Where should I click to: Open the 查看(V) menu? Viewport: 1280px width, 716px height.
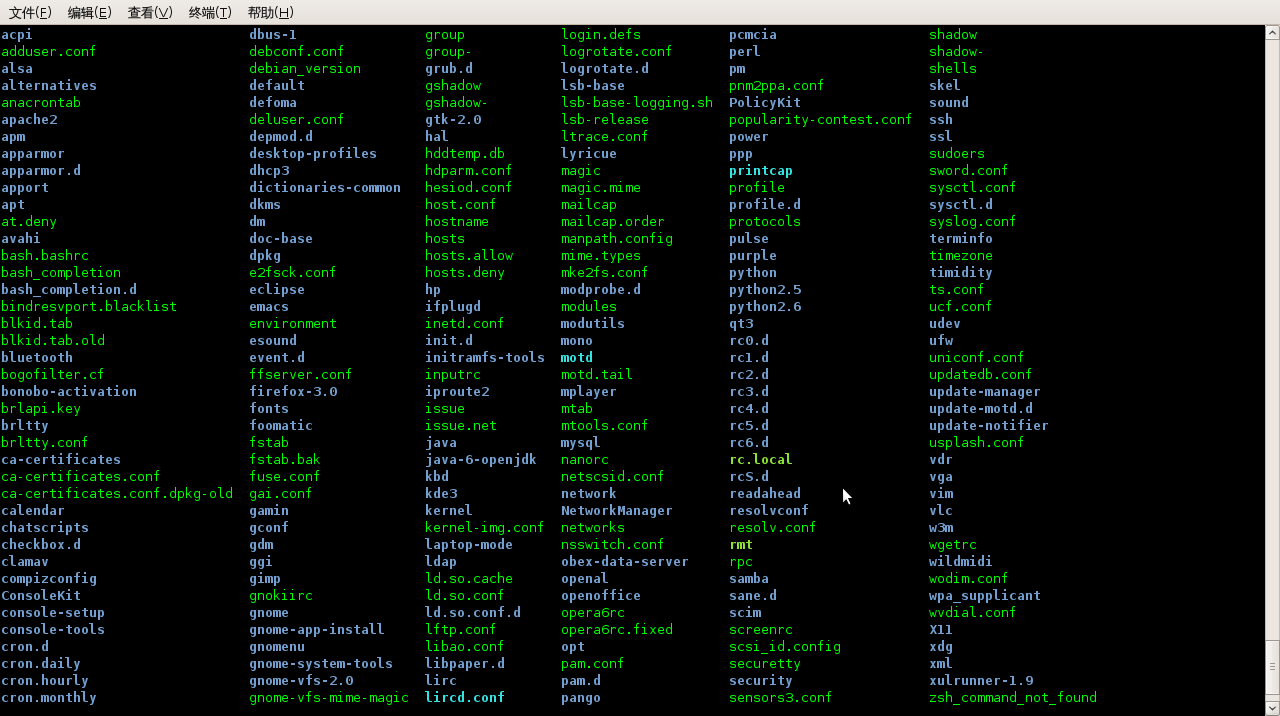click(x=150, y=12)
